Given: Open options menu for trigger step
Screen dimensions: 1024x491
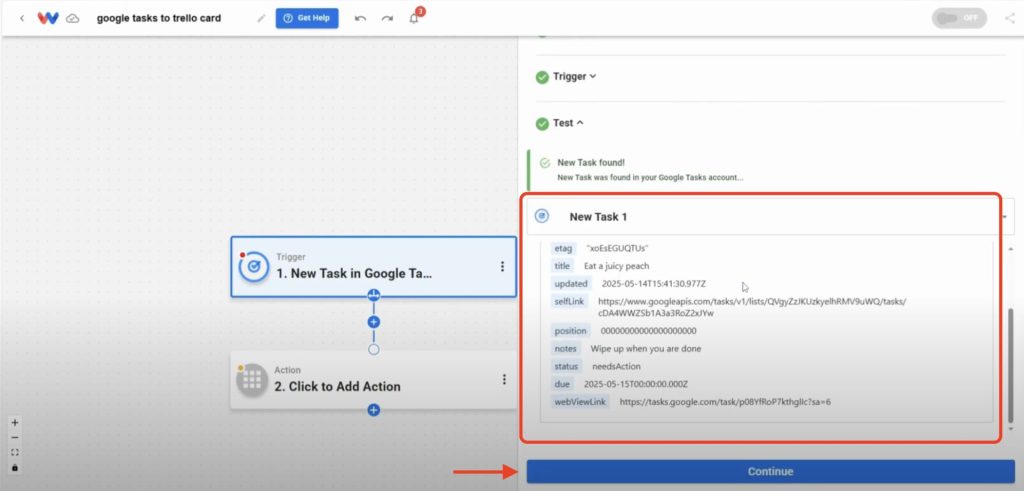Looking at the screenshot, I should point(502,266).
